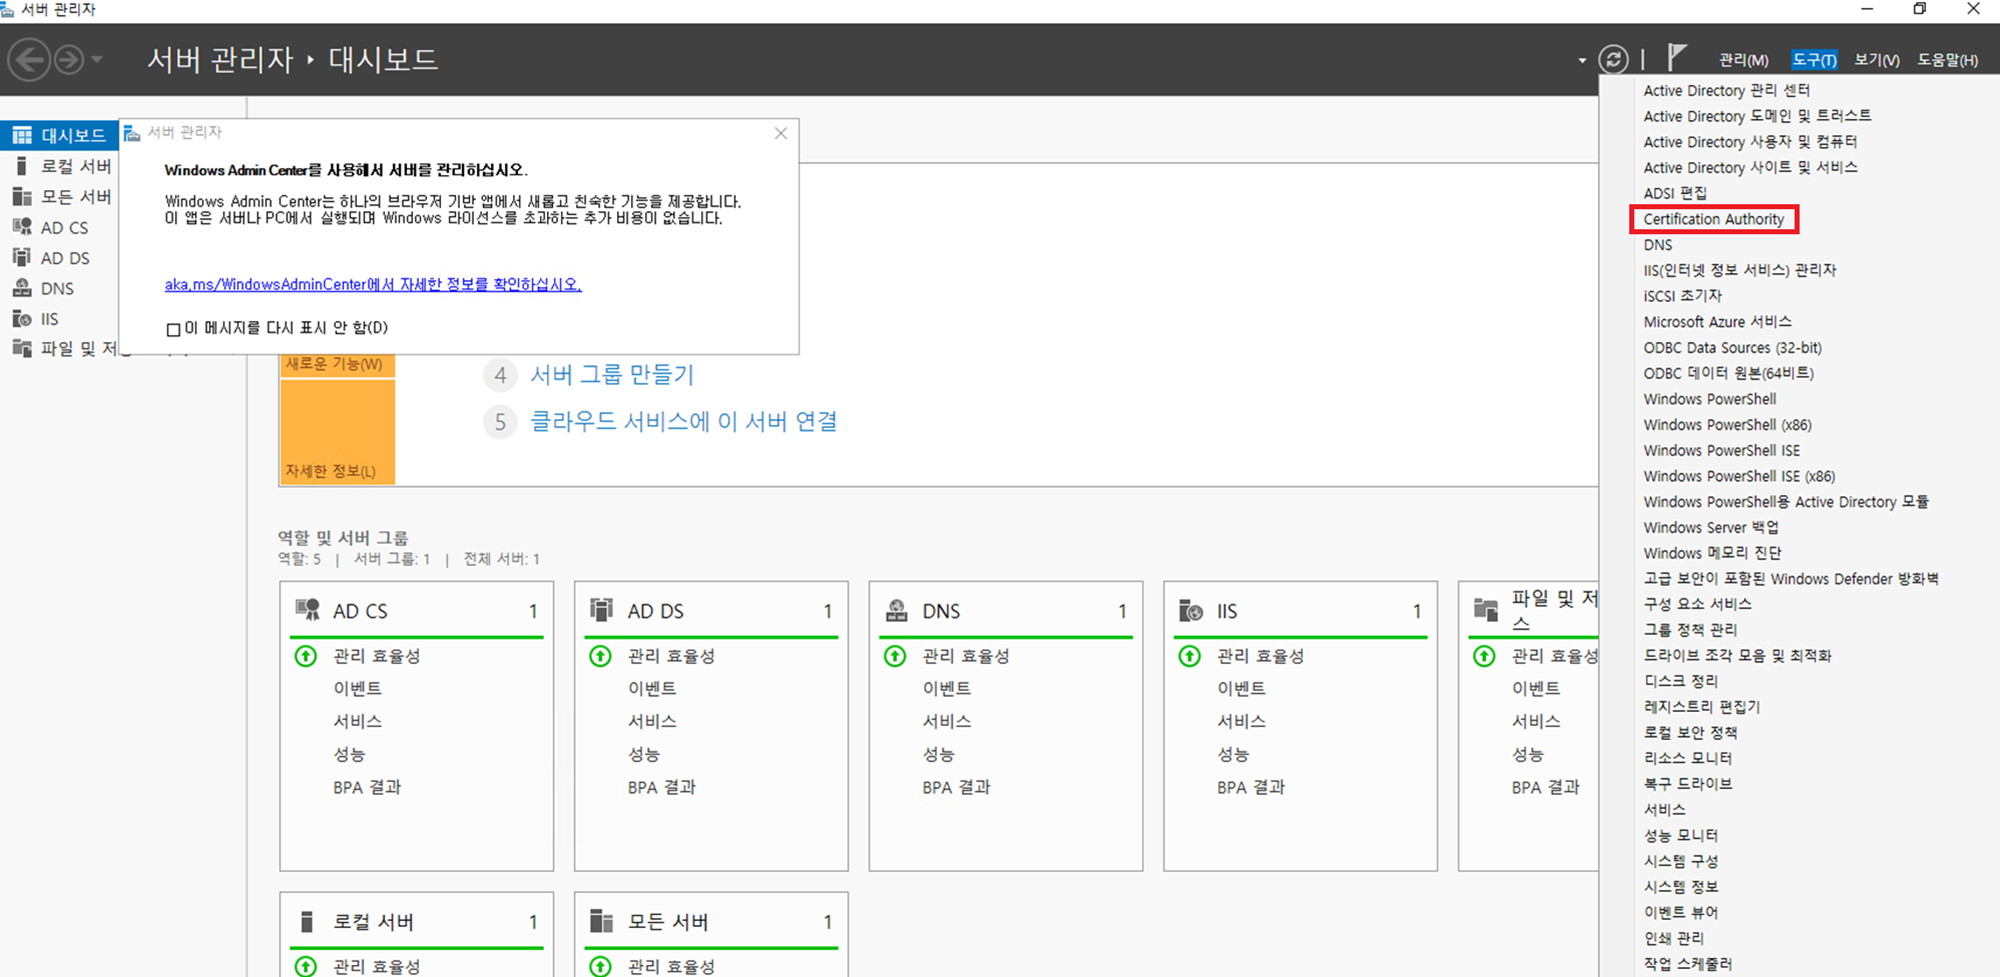Select the 자세한 정보(L) tile
This screenshot has width=2000, height=977.
pos(337,432)
